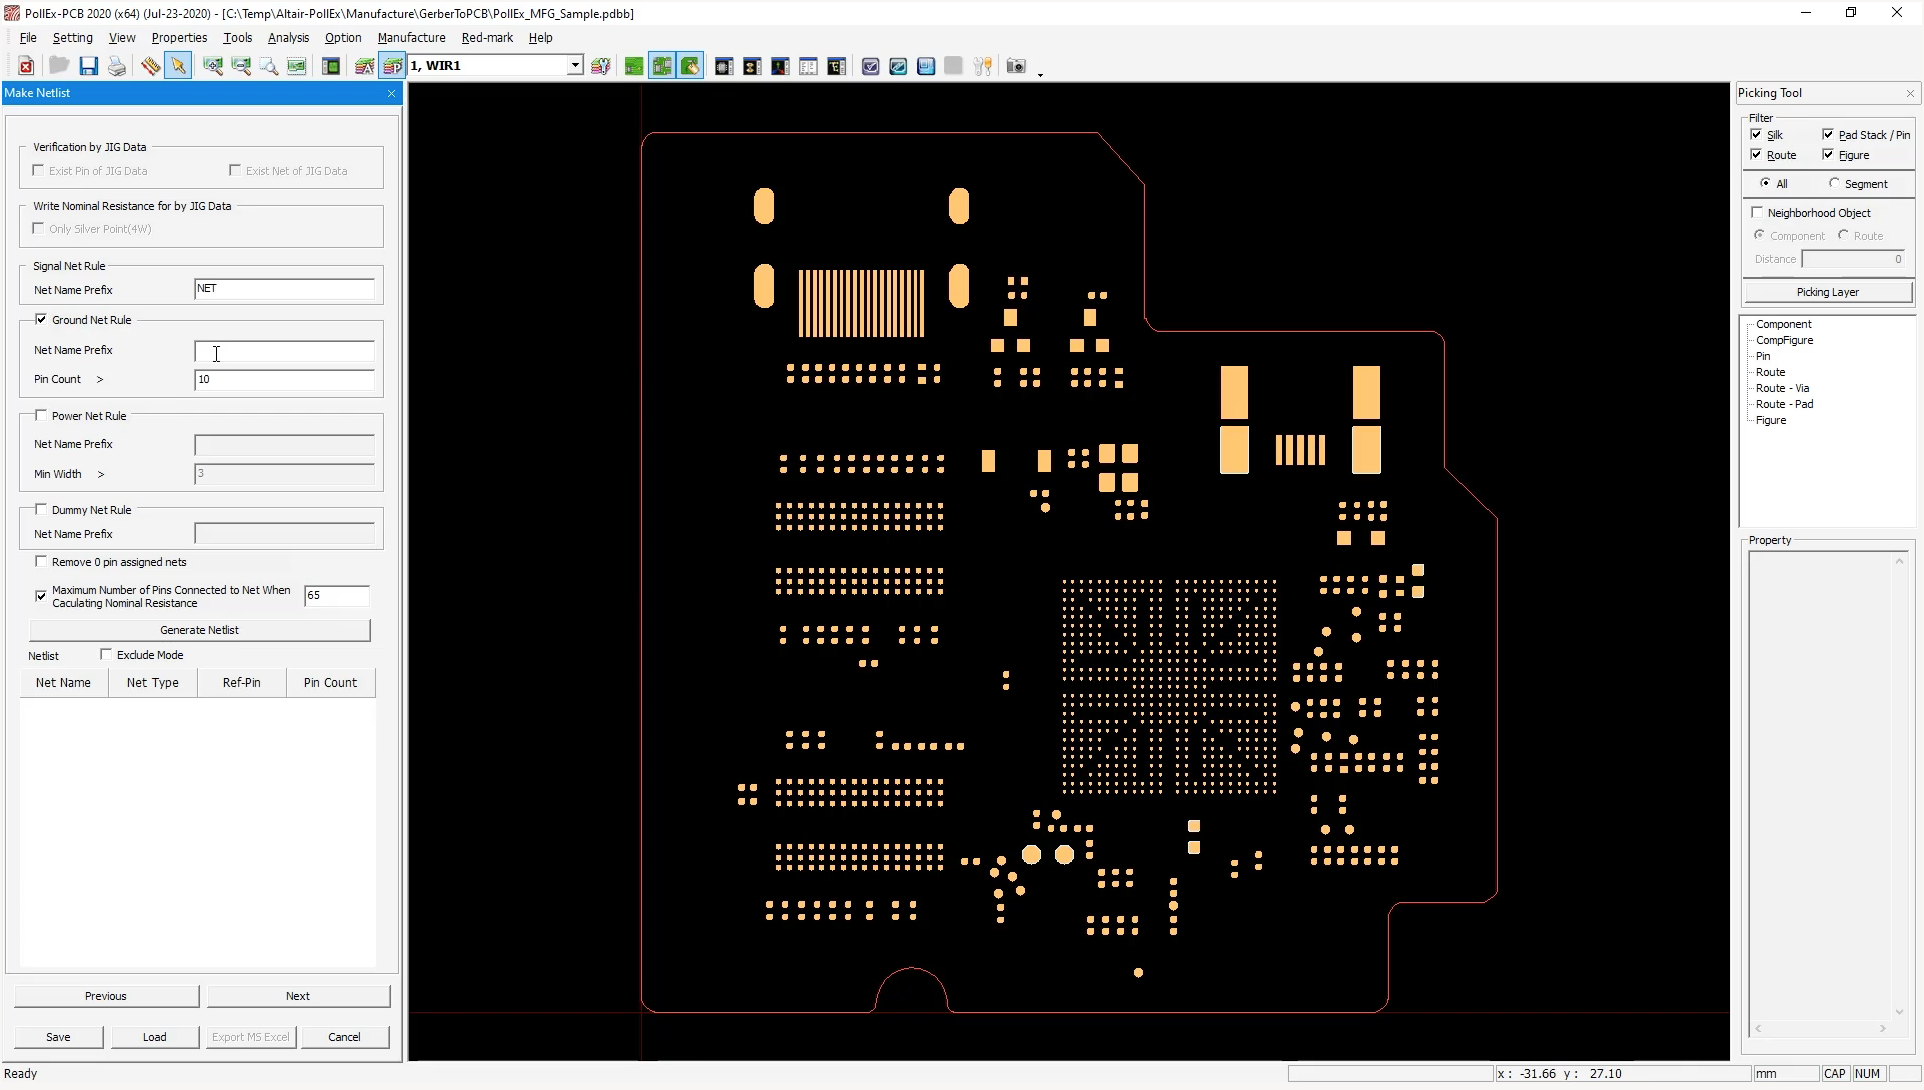Click the toolbar overflow arrow at far right
1924x1090 pixels.
[1040, 75]
